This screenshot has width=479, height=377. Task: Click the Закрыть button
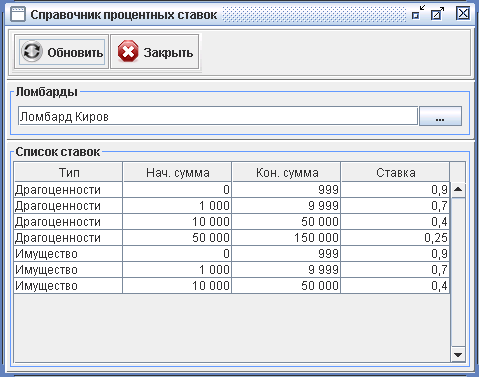(155, 52)
